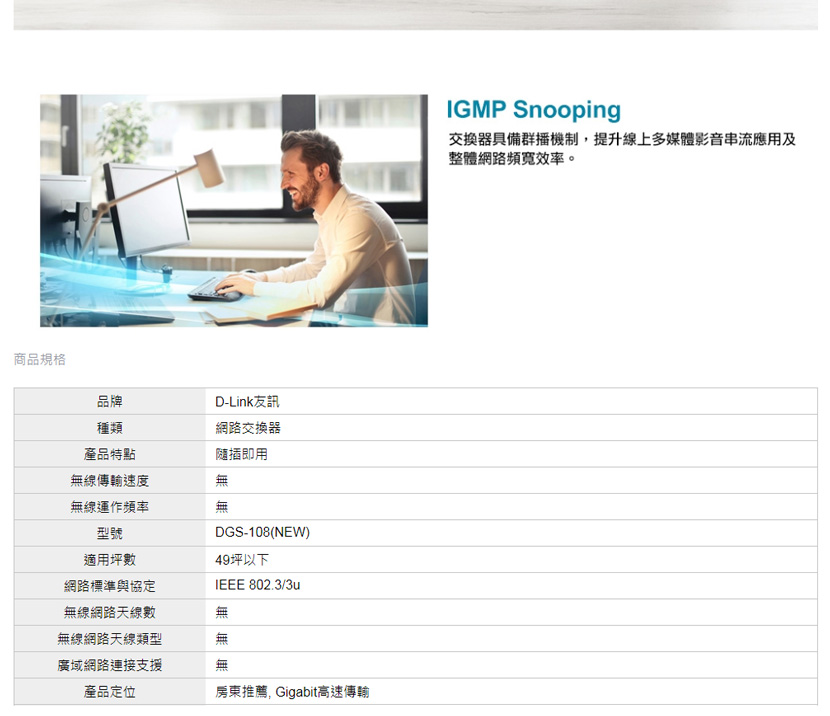Click the 無線運作頻率 label cell
830x716 pixels.
[x=110, y=507]
